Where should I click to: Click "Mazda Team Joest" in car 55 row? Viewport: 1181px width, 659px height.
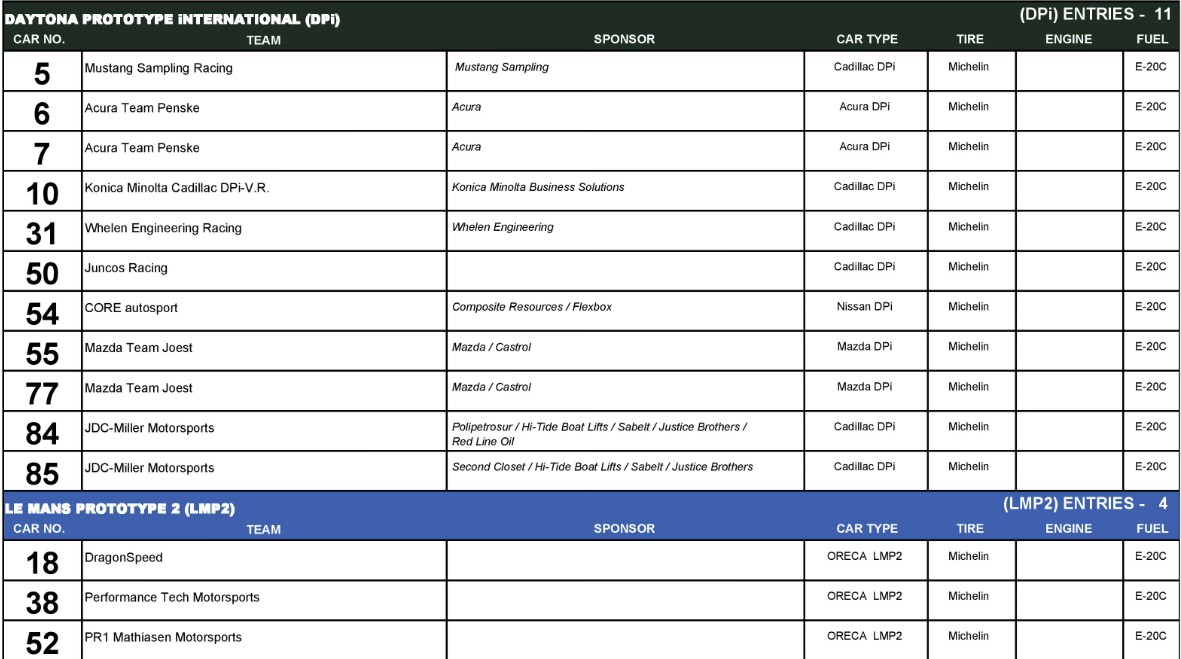coord(139,347)
